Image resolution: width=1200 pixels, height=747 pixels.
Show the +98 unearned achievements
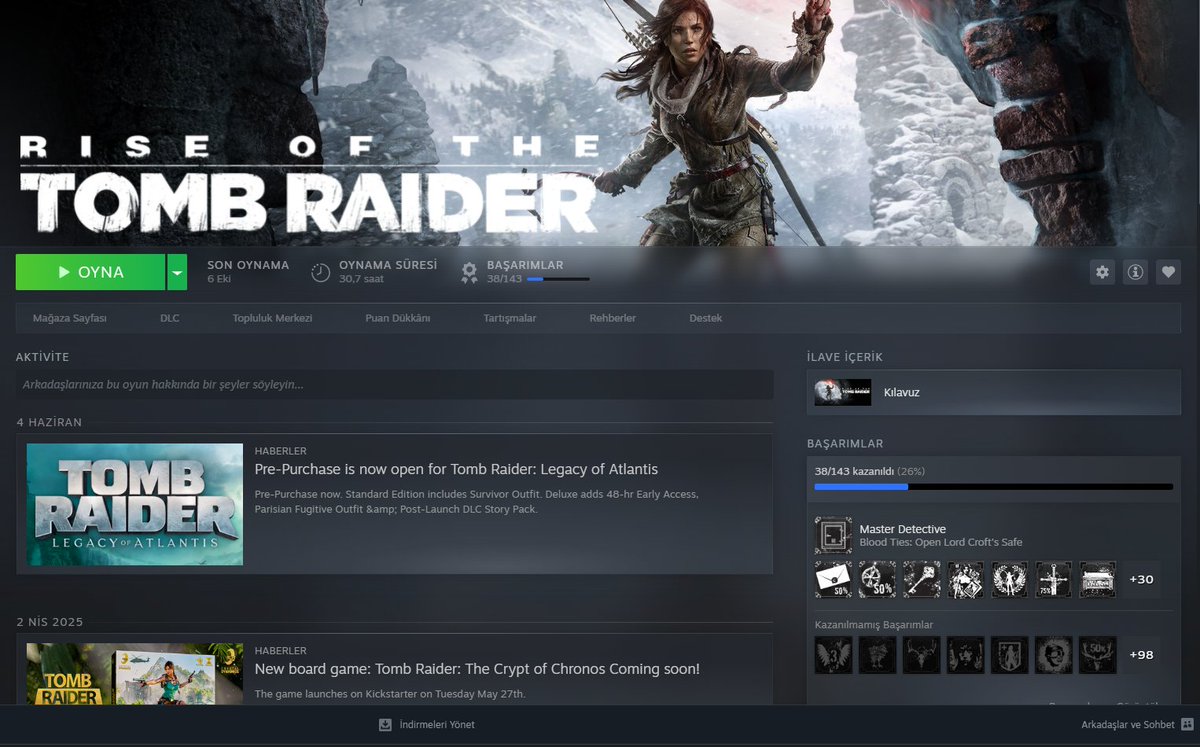pyautogui.click(x=1141, y=655)
